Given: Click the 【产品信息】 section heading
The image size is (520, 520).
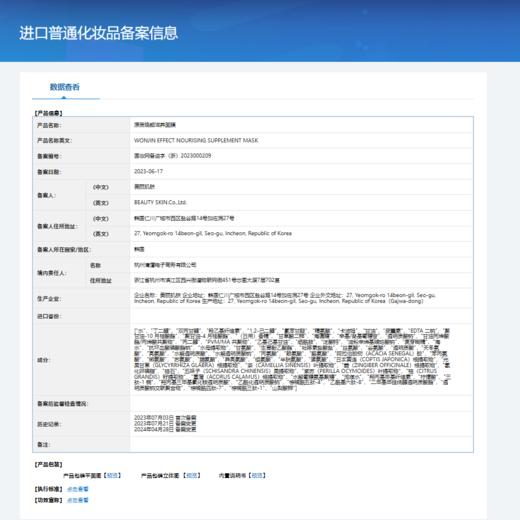Looking at the screenshot, I should coord(48,113).
